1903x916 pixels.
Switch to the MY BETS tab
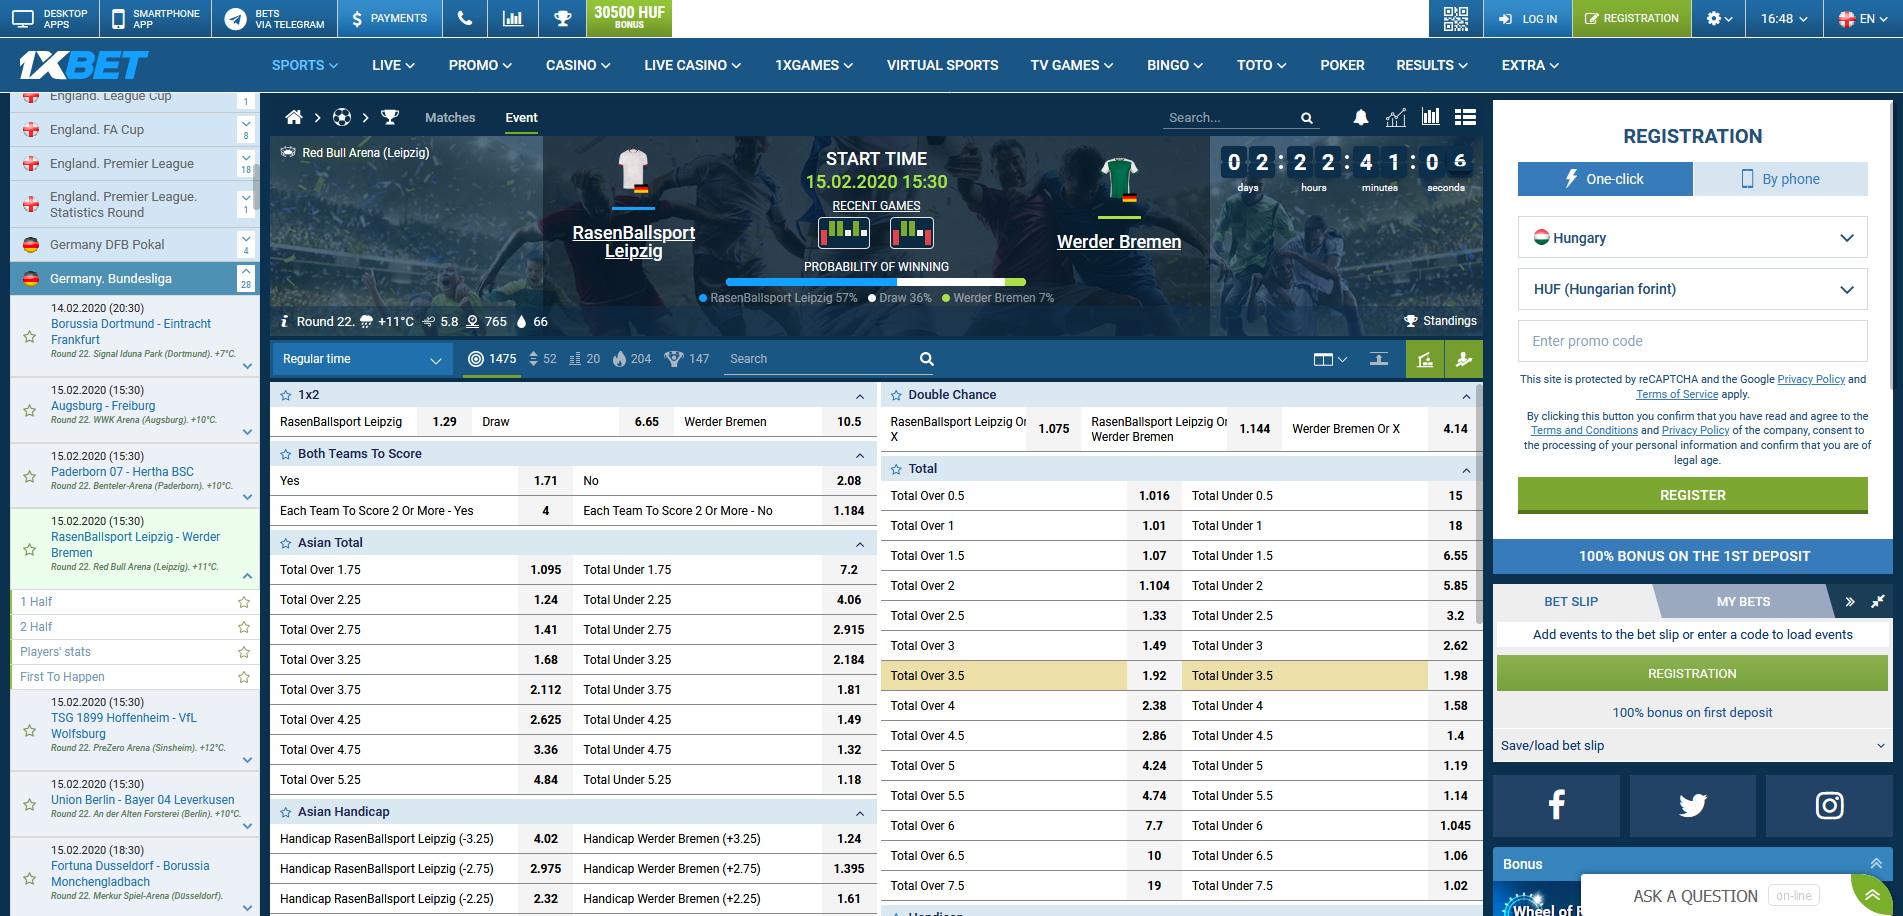pyautogui.click(x=1743, y=601)
